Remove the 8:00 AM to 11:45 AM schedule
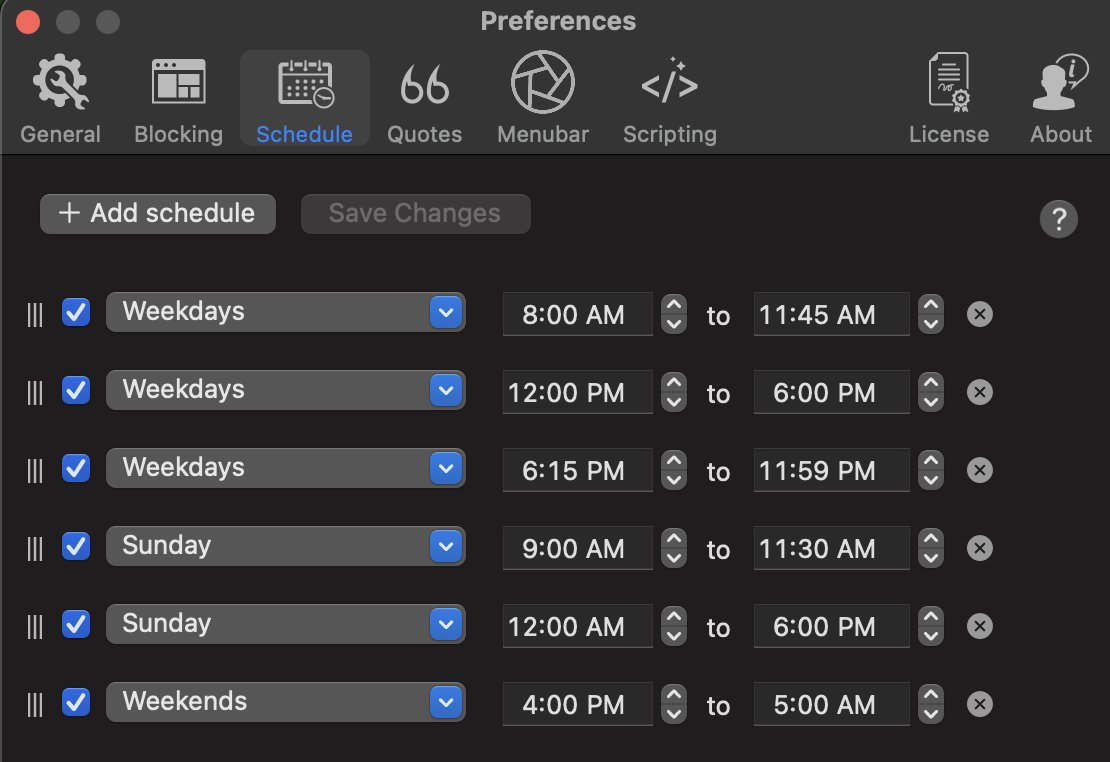 click(980, 314)
